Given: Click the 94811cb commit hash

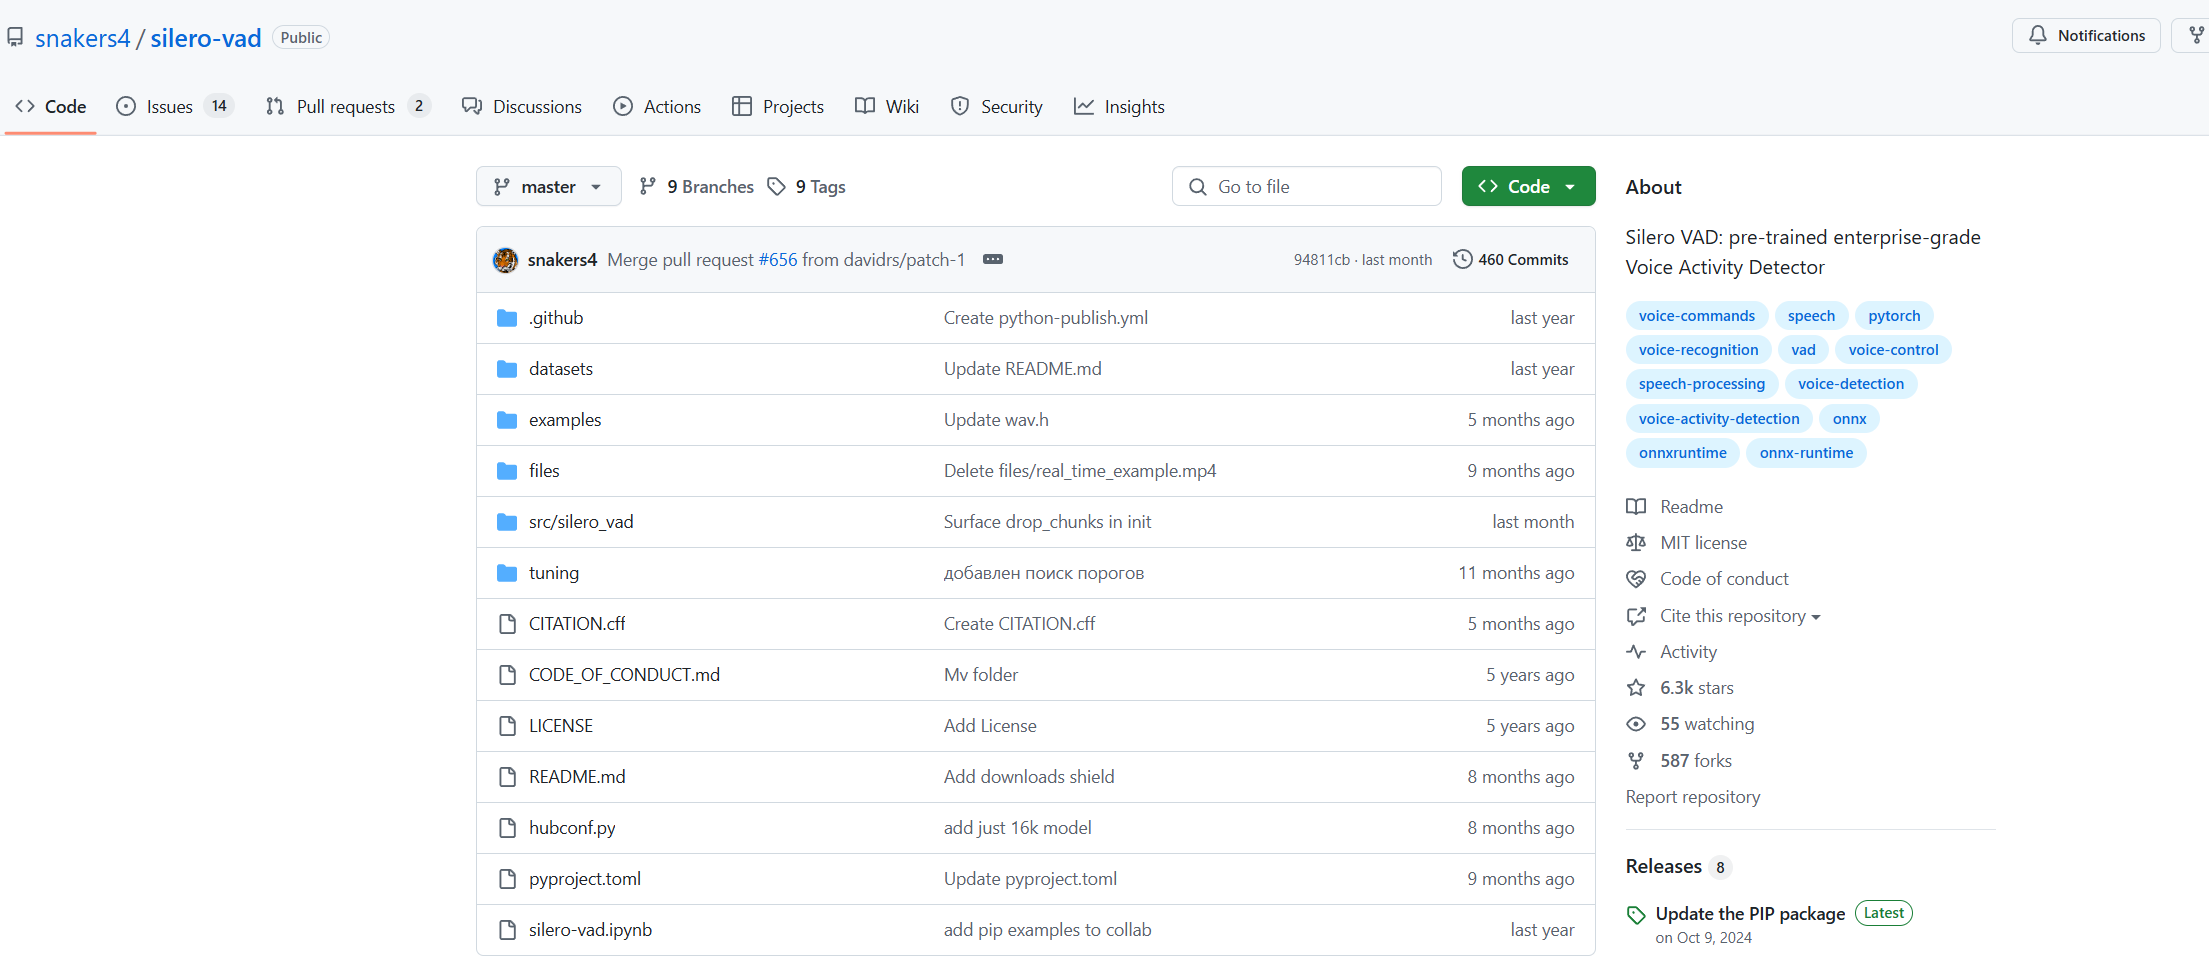Looking at the screenshot, I should [x=1321, y=260].
